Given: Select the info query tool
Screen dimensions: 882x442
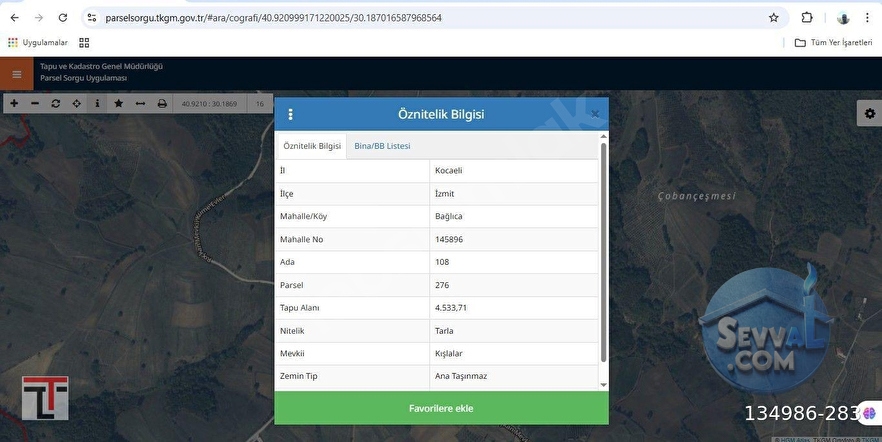Looking at the screenshot, I should [x=97, y=103].
